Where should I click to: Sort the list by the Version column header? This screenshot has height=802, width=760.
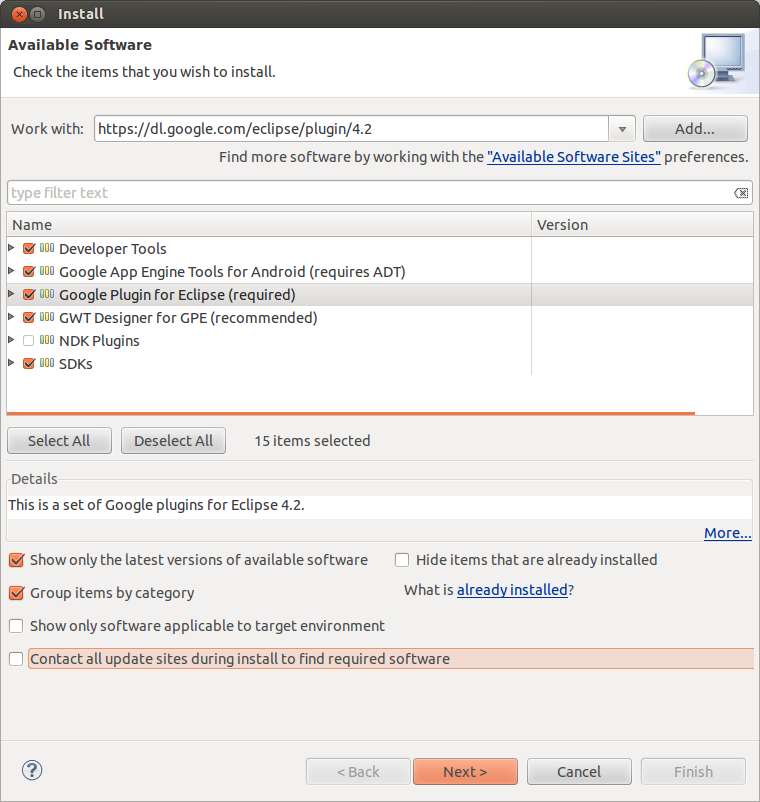point(641,225)
